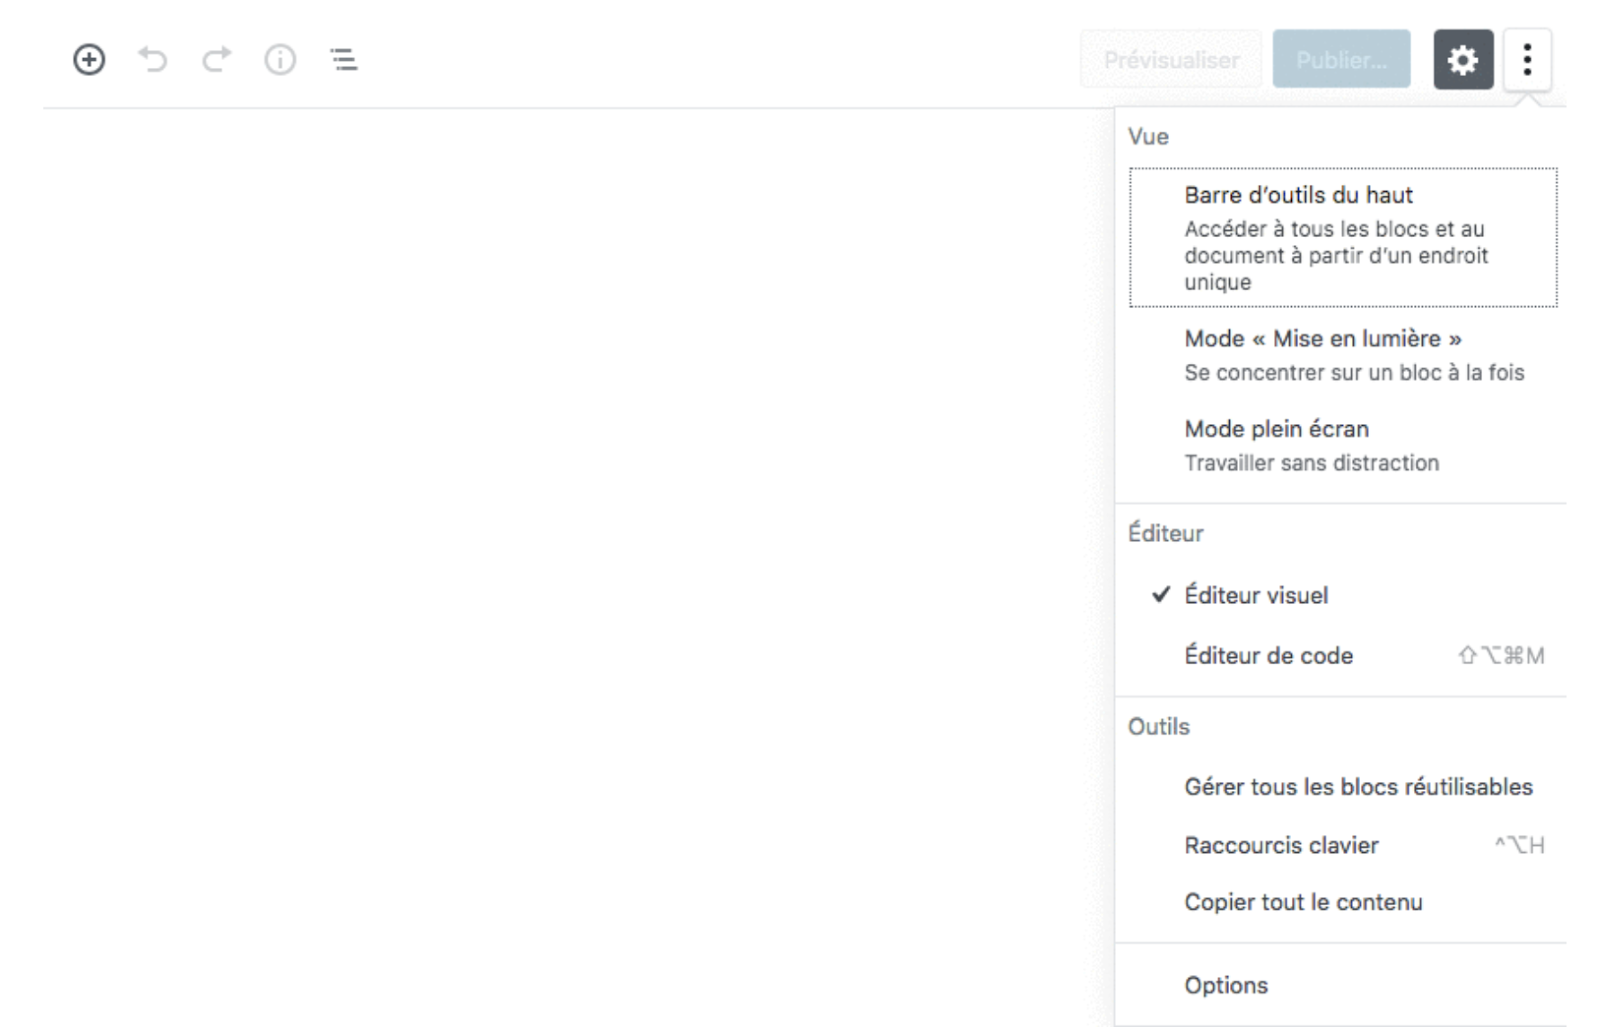Click the Prévisualiser button
1600x1031 pixels.
[1171, 60]
